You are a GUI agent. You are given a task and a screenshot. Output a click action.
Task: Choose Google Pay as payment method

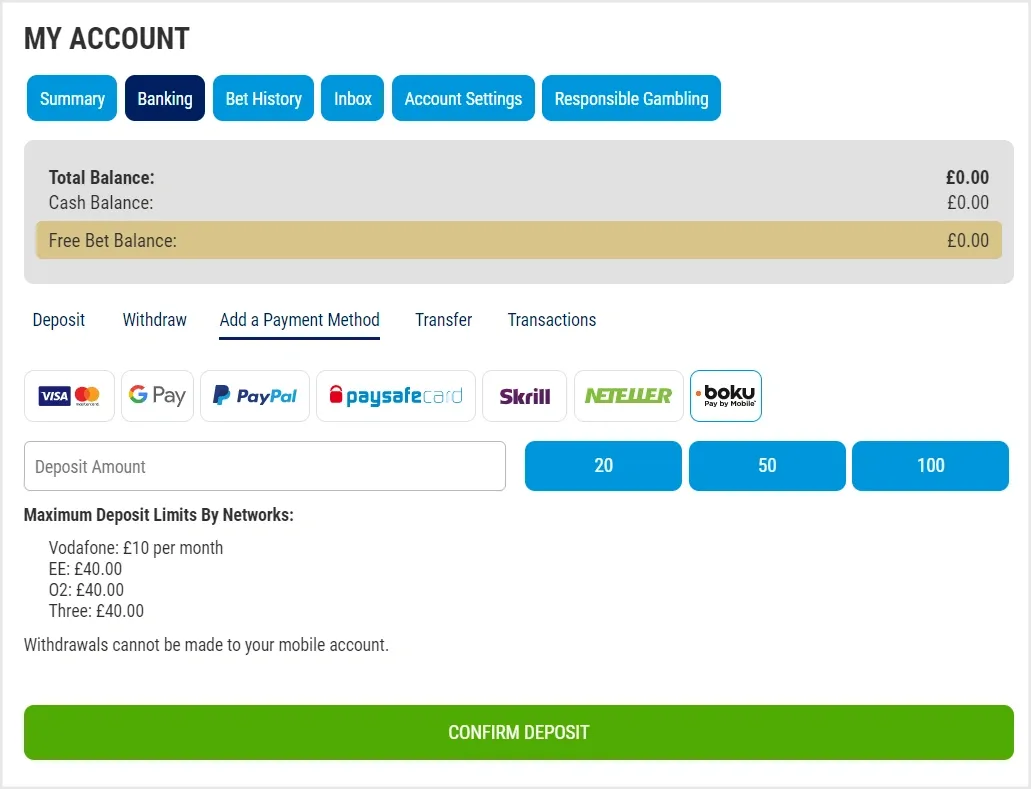point(157,395)
